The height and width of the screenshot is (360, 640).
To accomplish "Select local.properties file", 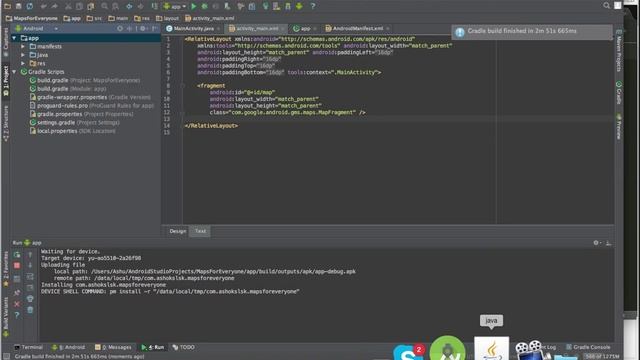I will [72, 131].
